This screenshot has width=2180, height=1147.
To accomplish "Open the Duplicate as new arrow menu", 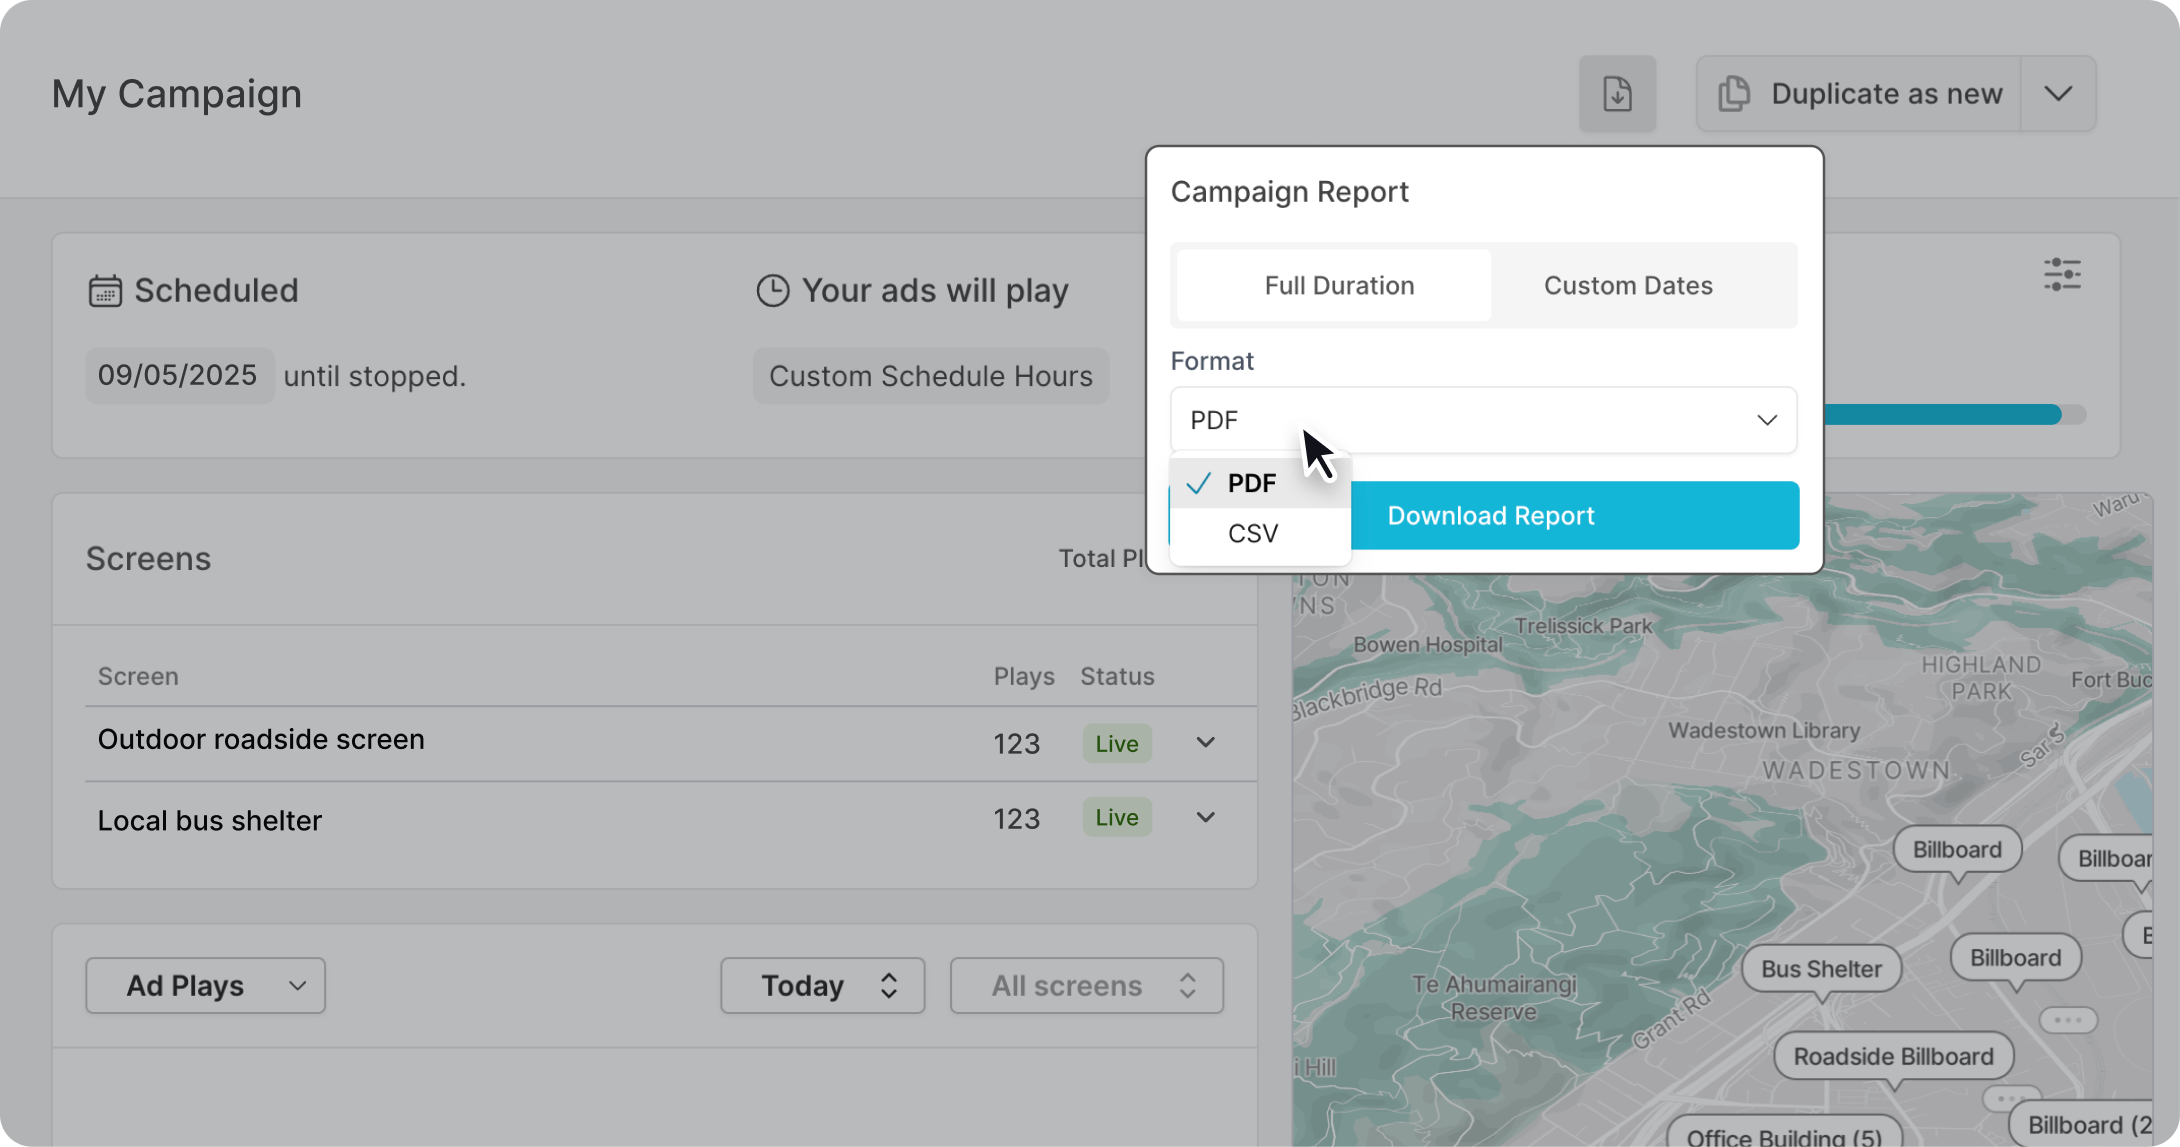I will coord(2058,94).
